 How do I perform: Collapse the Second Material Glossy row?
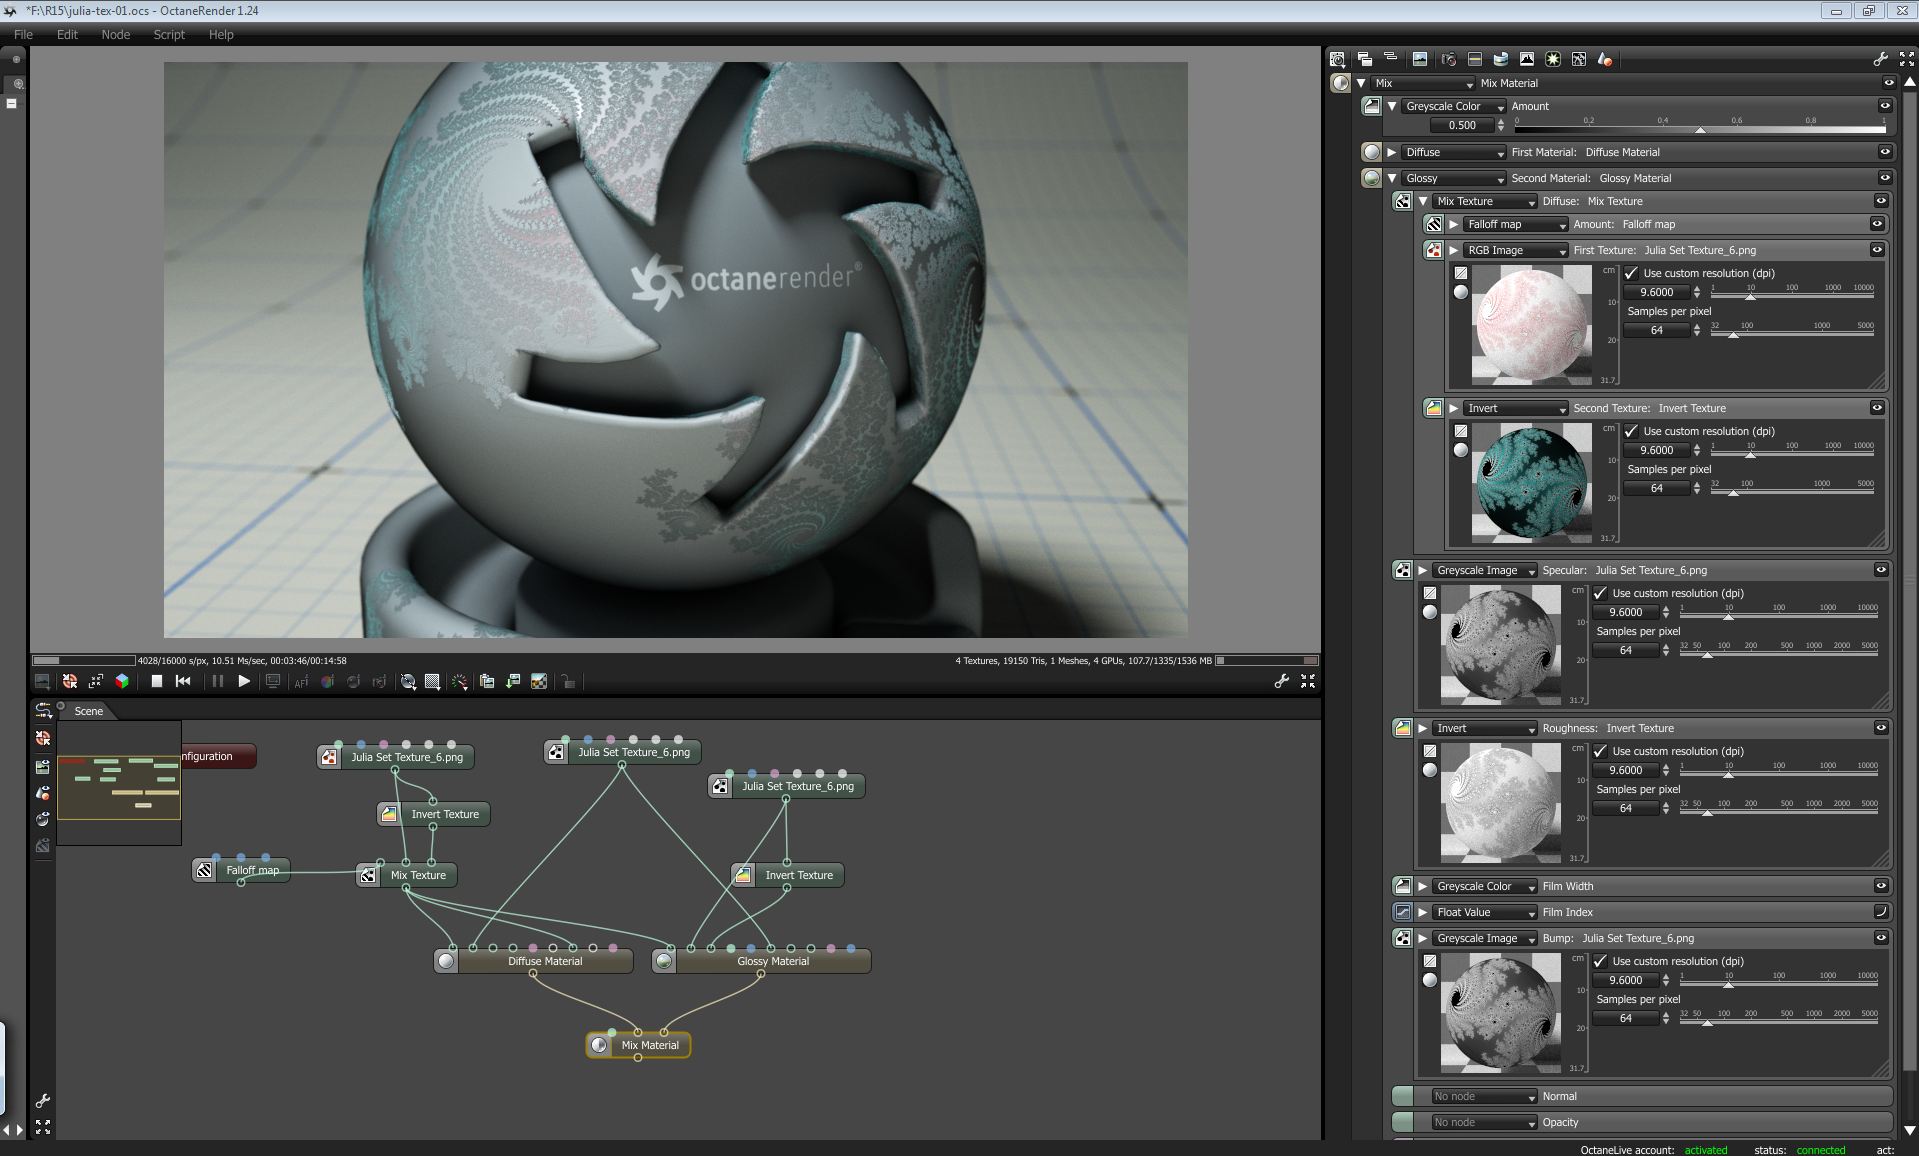(1392, 178)
